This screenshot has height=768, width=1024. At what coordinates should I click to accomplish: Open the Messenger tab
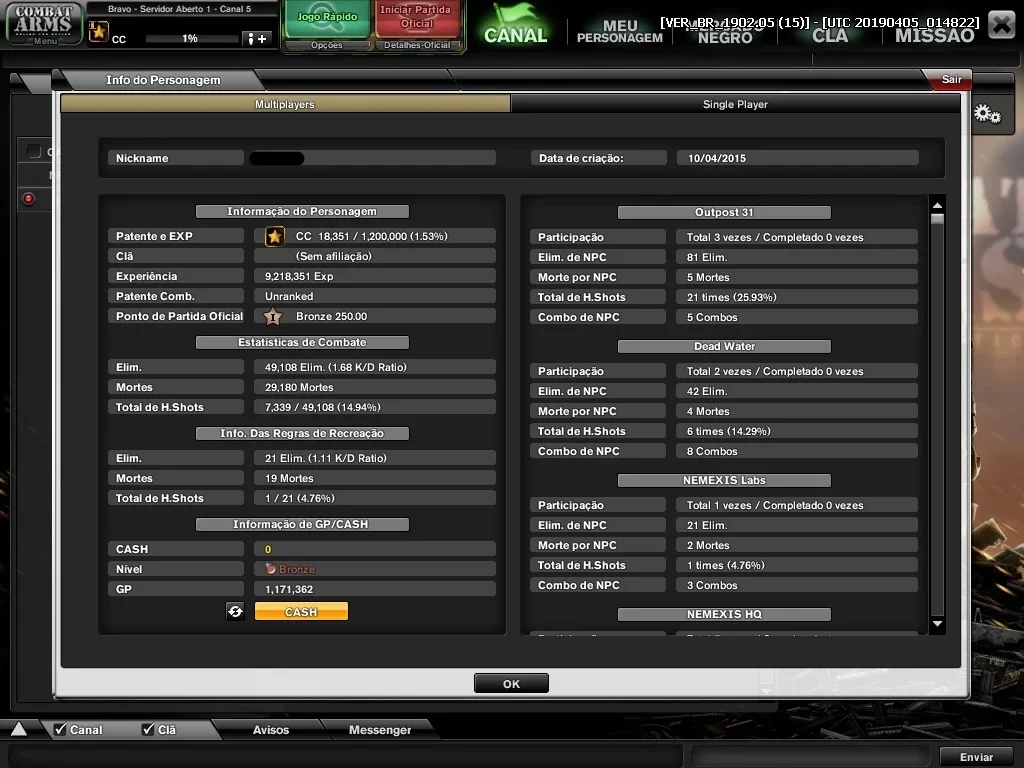(380, 729)
